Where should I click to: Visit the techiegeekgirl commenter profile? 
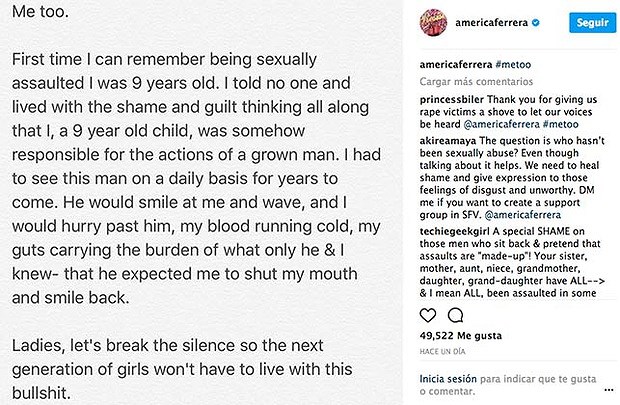[454, 231]
